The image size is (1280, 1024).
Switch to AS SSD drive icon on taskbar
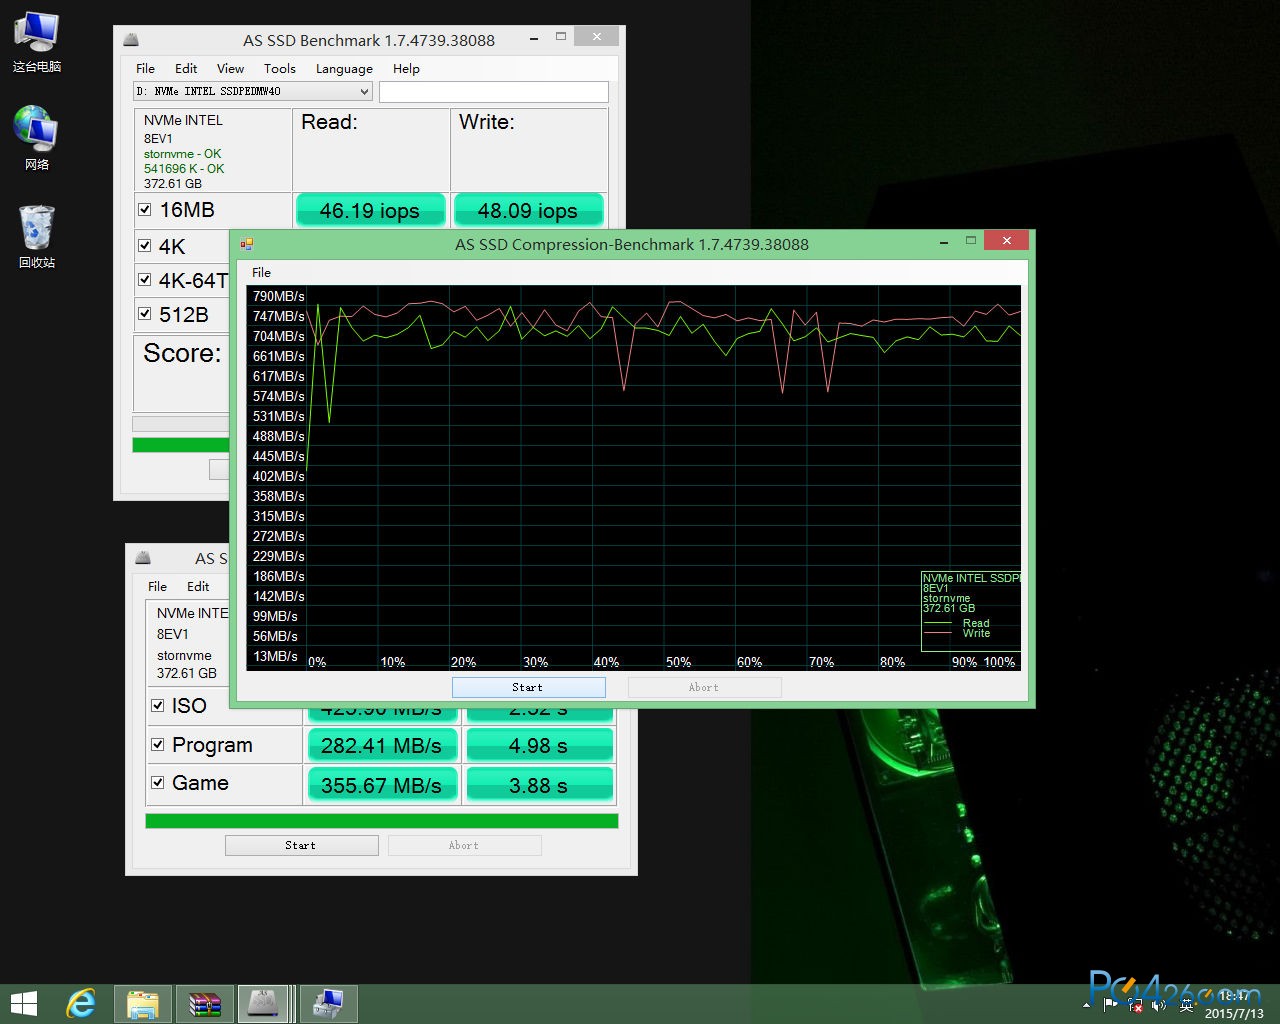coord(264,1003)
